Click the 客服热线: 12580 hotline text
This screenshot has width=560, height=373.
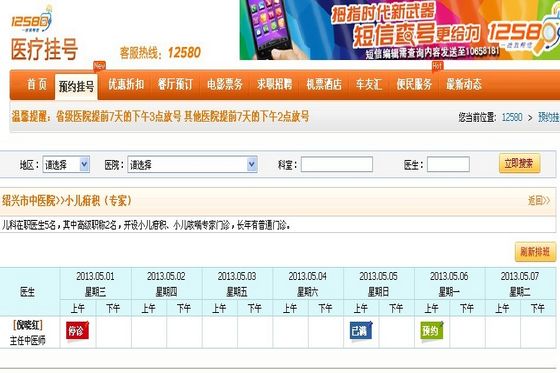click(160, 53)
